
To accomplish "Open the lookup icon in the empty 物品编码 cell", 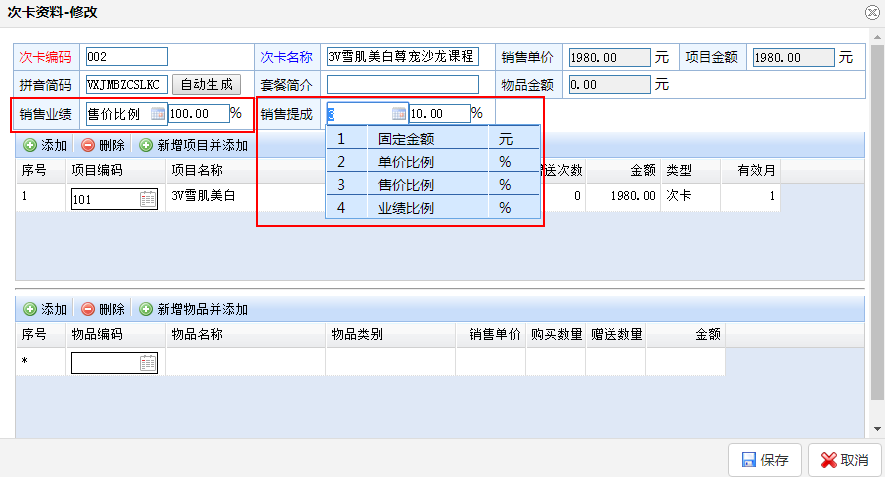I will [148, 363].
